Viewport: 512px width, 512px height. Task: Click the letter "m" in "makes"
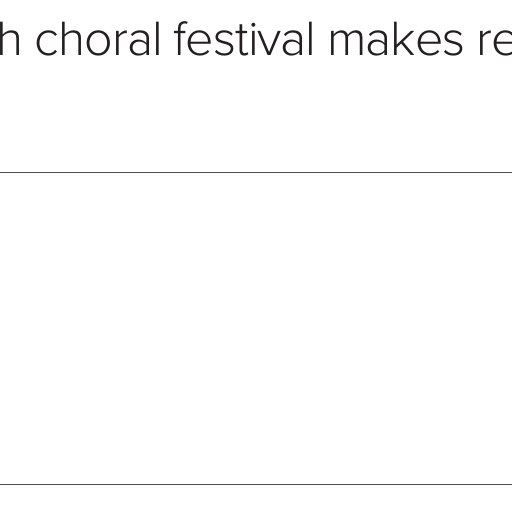(x=349, y=43)
